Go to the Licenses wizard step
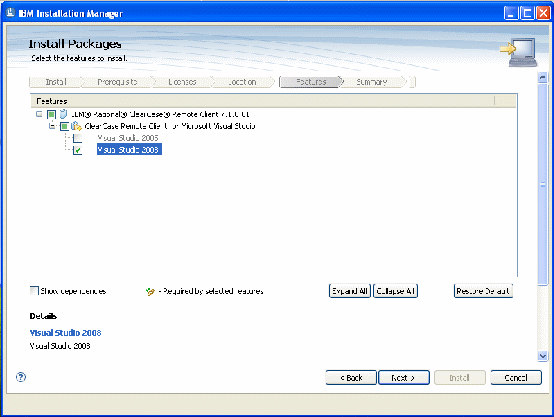 click(182, 82)
